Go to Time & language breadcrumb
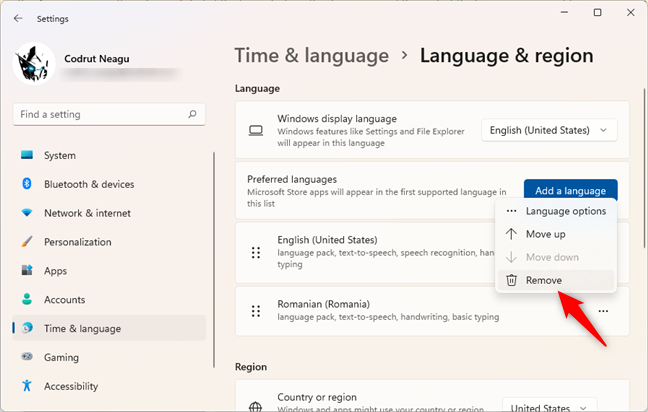 (312, 55)
